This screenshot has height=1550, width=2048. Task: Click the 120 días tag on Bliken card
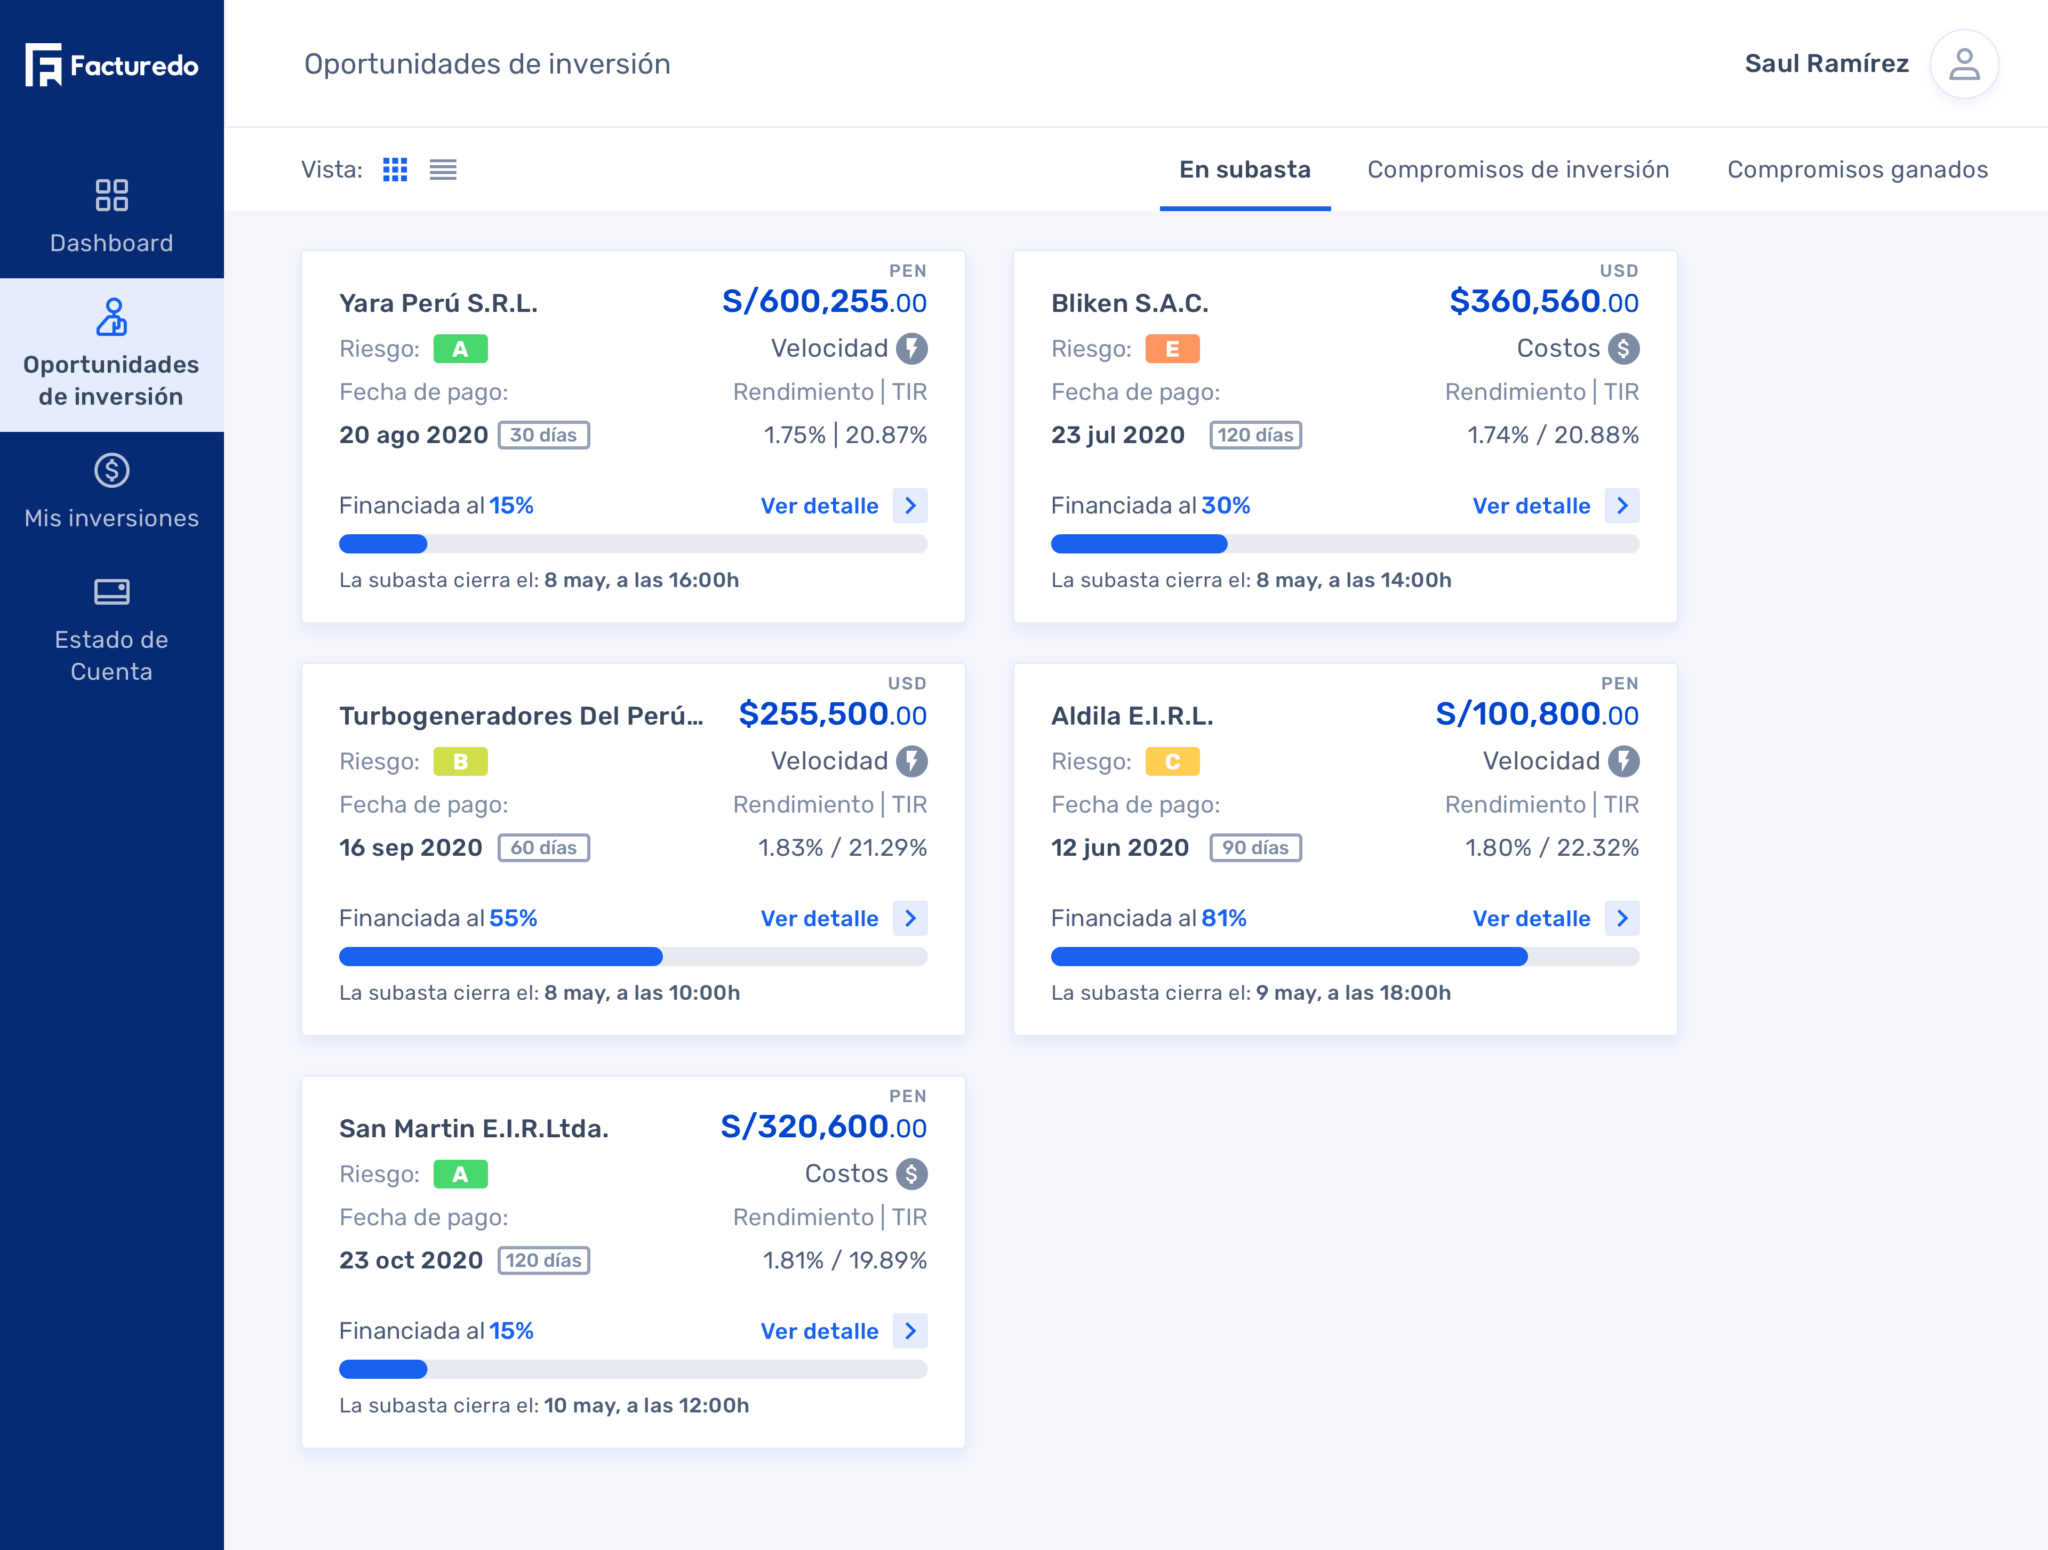[x=1256, y=435]
